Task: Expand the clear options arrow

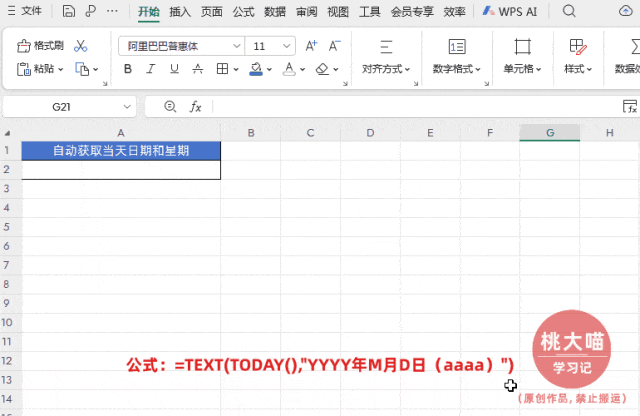Action: (x=336, y=69)
